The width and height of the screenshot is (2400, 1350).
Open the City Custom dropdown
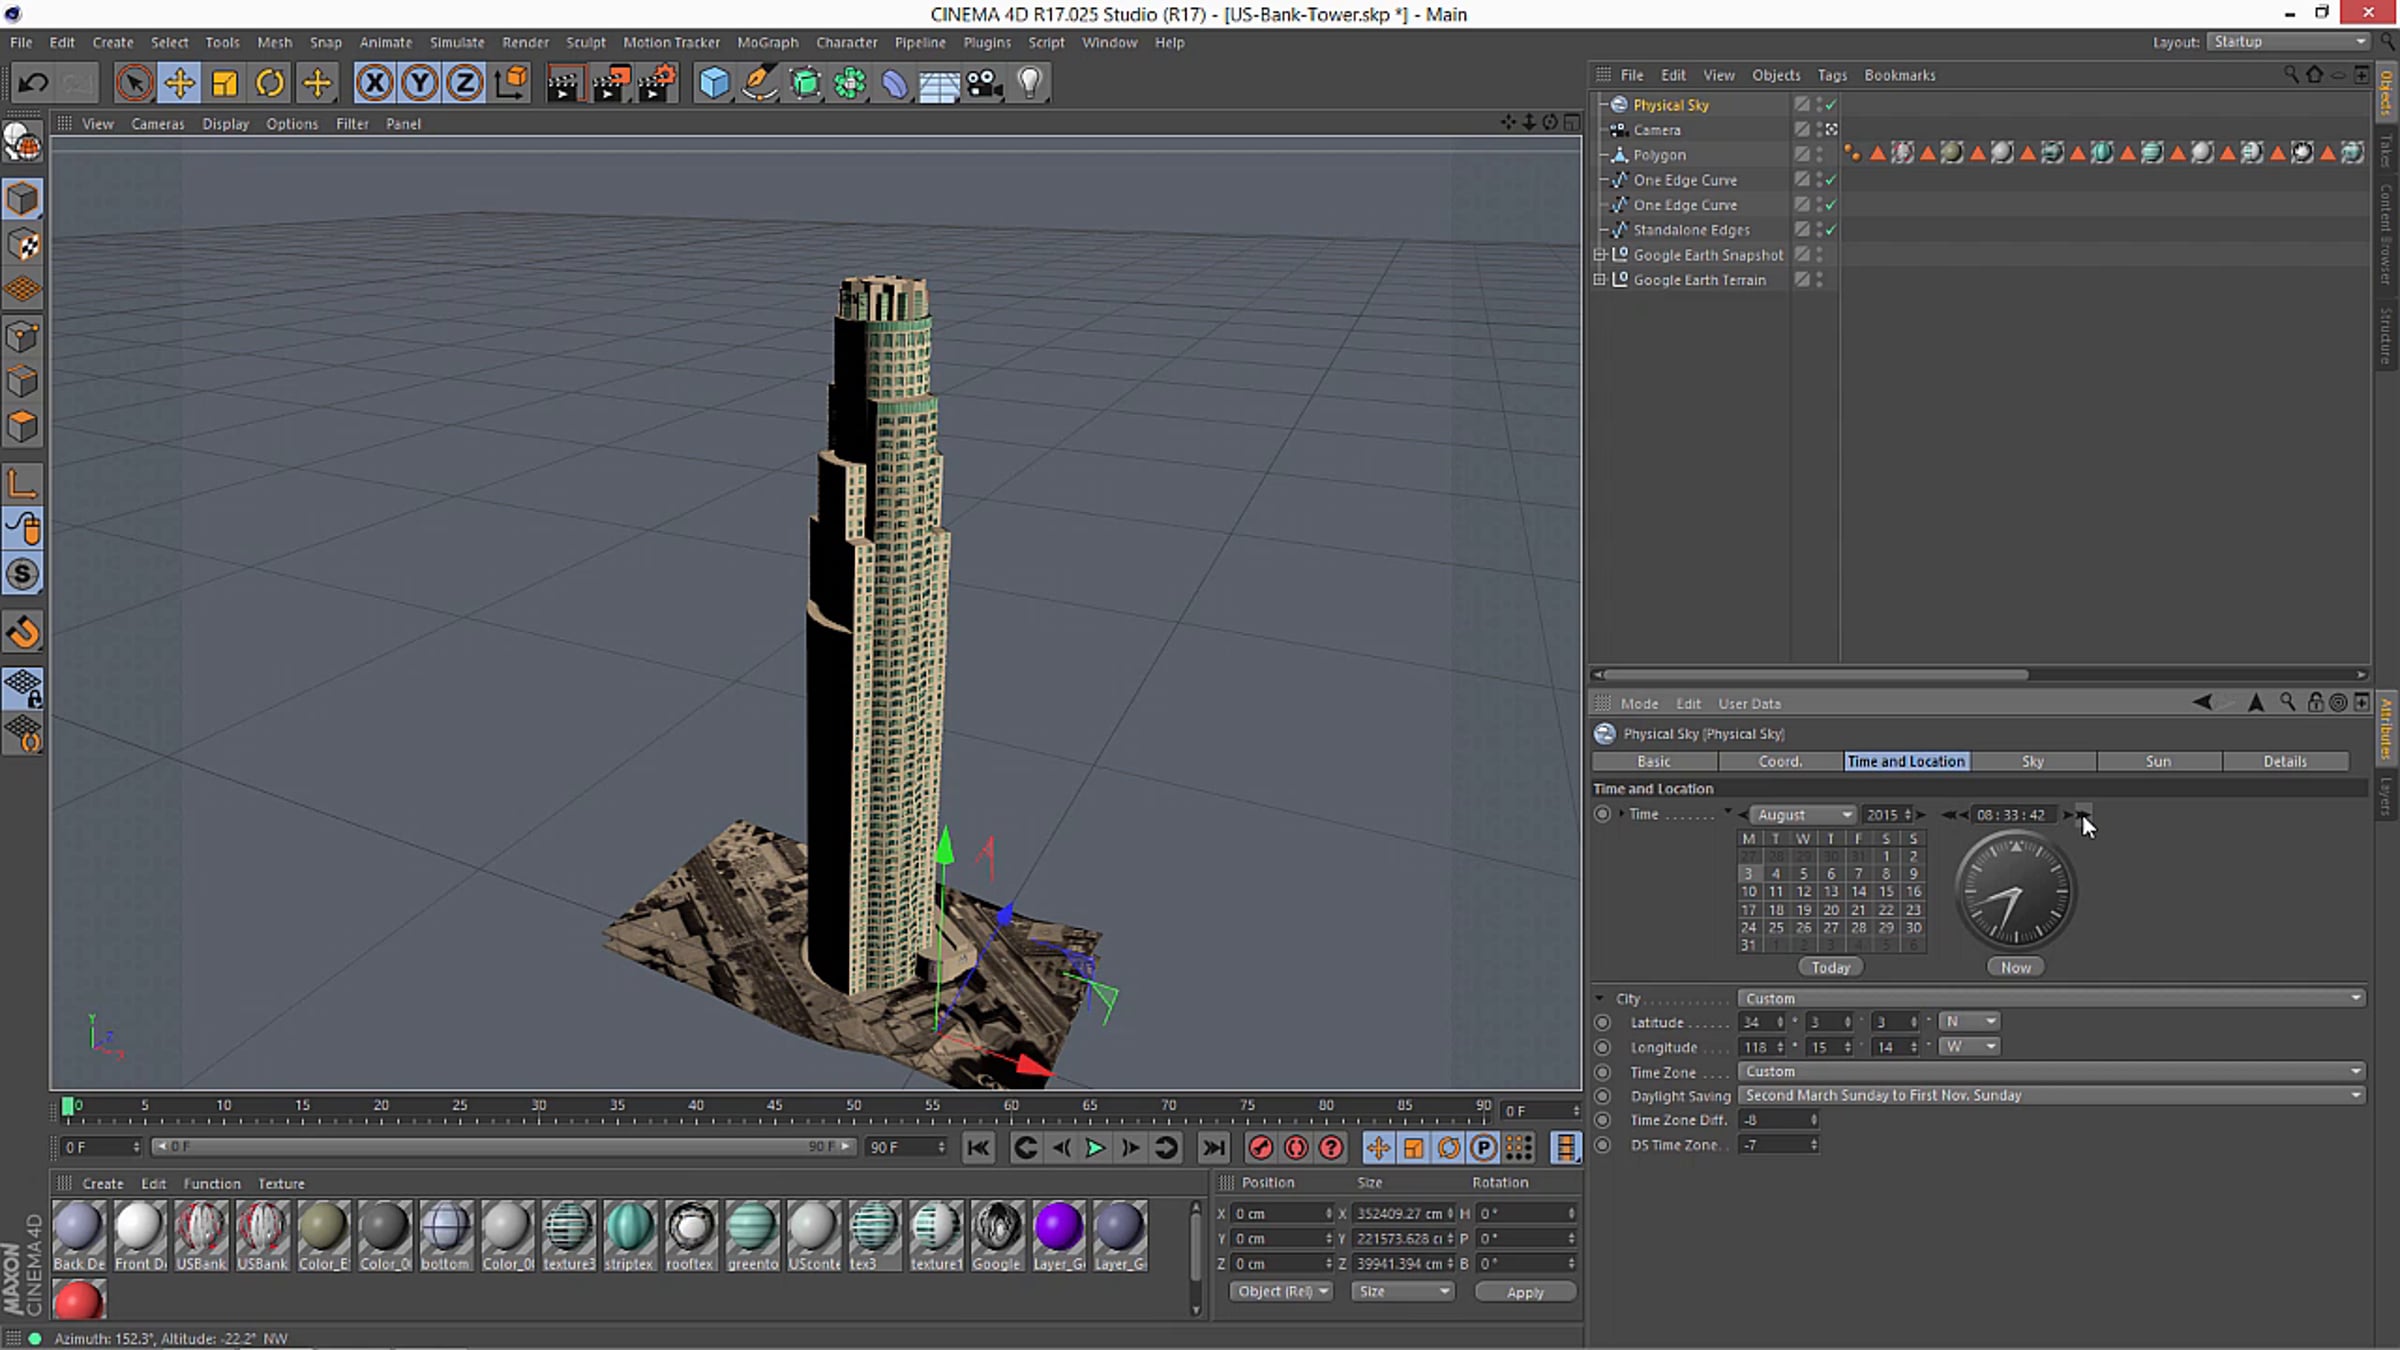[2052, 998]
